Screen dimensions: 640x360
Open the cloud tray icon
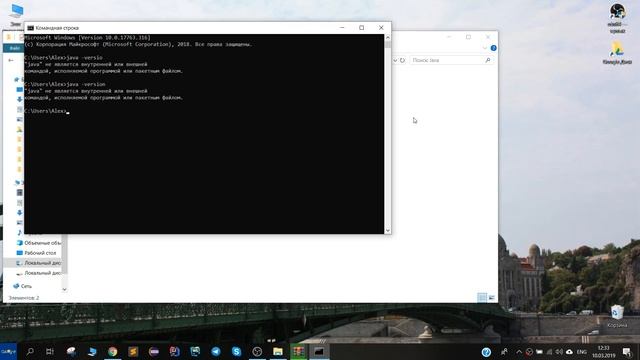tap(569, 352)
